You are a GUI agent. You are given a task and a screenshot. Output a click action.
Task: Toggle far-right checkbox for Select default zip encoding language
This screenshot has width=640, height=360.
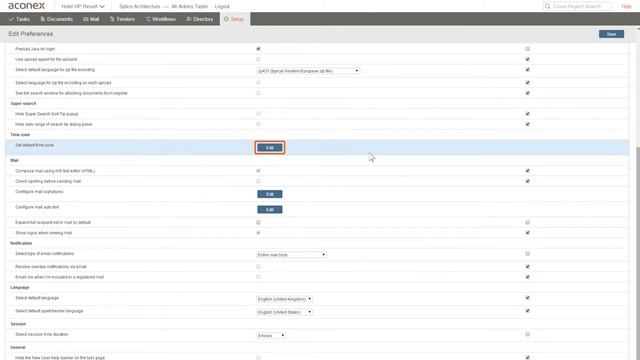pos(527,70)
